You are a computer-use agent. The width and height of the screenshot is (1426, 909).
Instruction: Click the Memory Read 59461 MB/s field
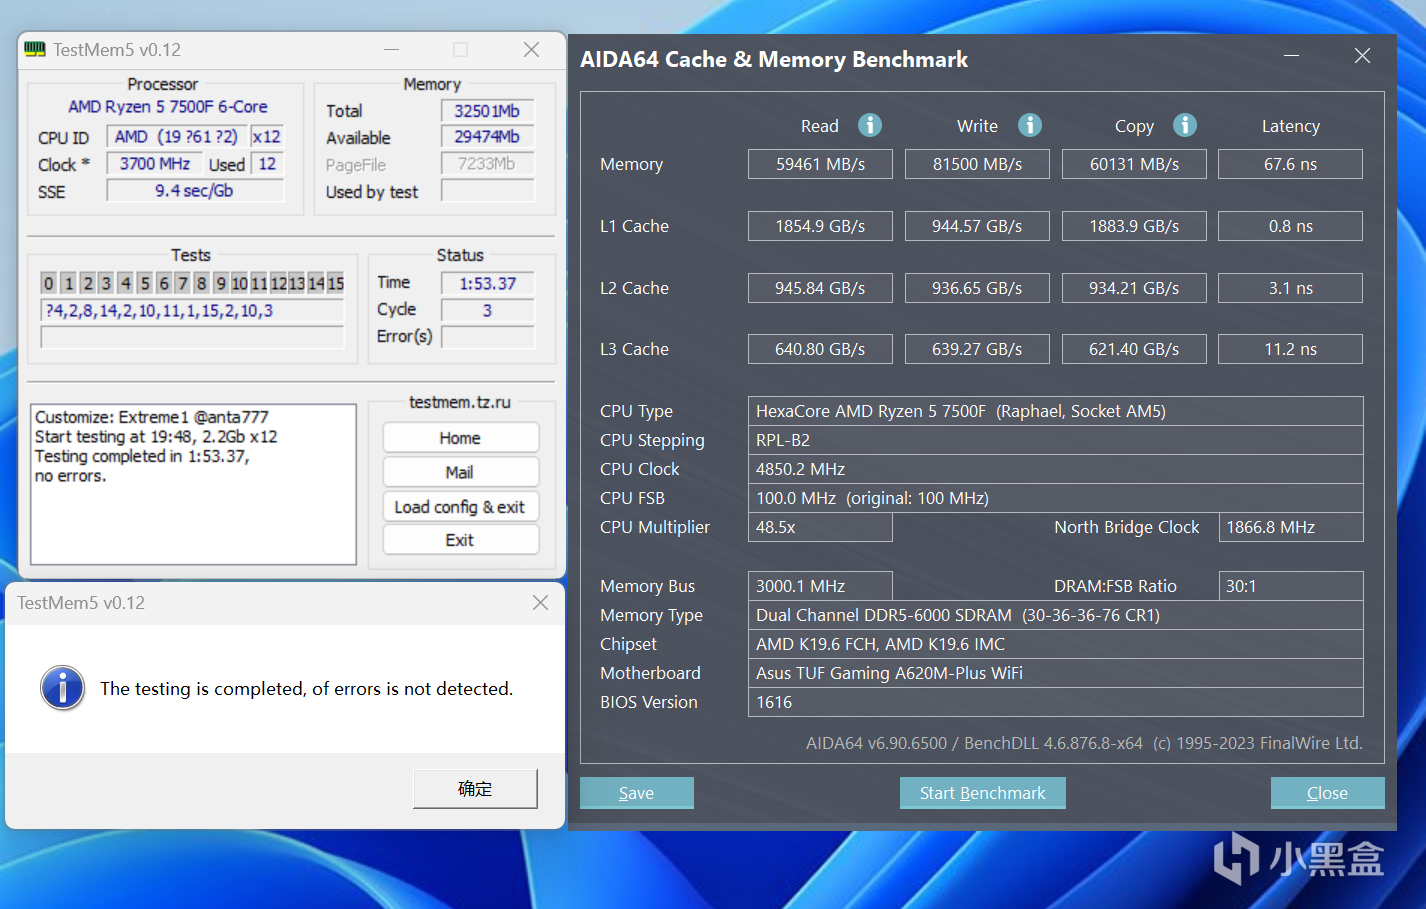[x=820, y=164]
